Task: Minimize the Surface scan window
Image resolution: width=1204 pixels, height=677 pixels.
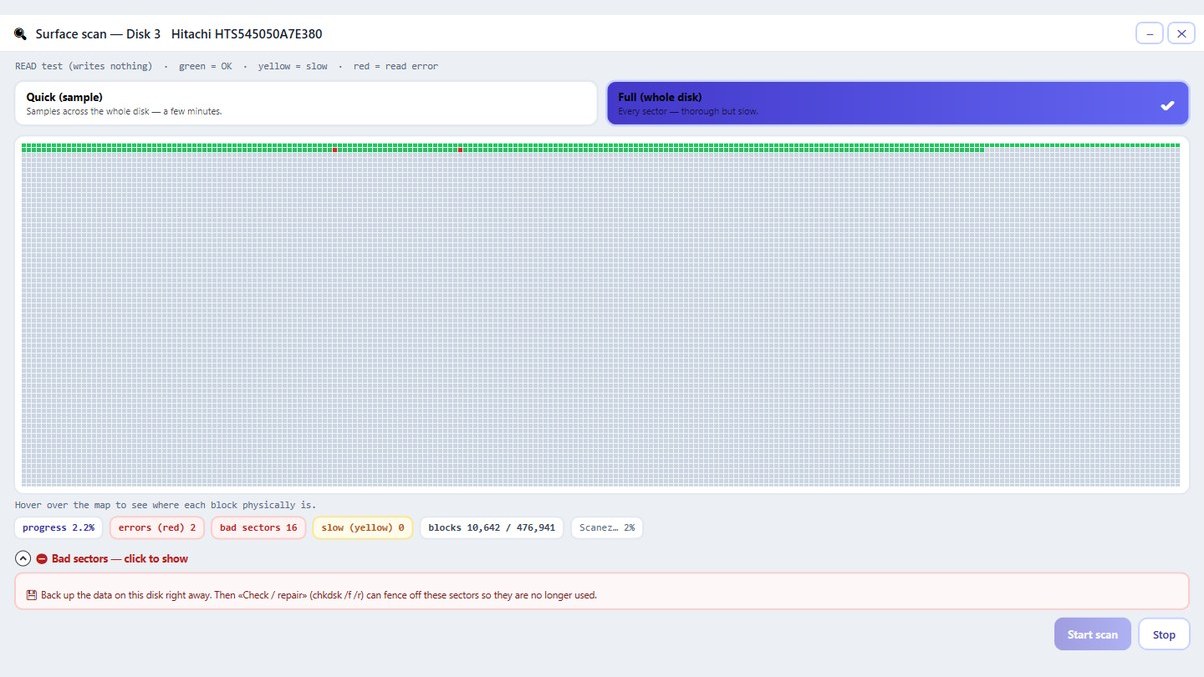Action: tap(1149, 34)
